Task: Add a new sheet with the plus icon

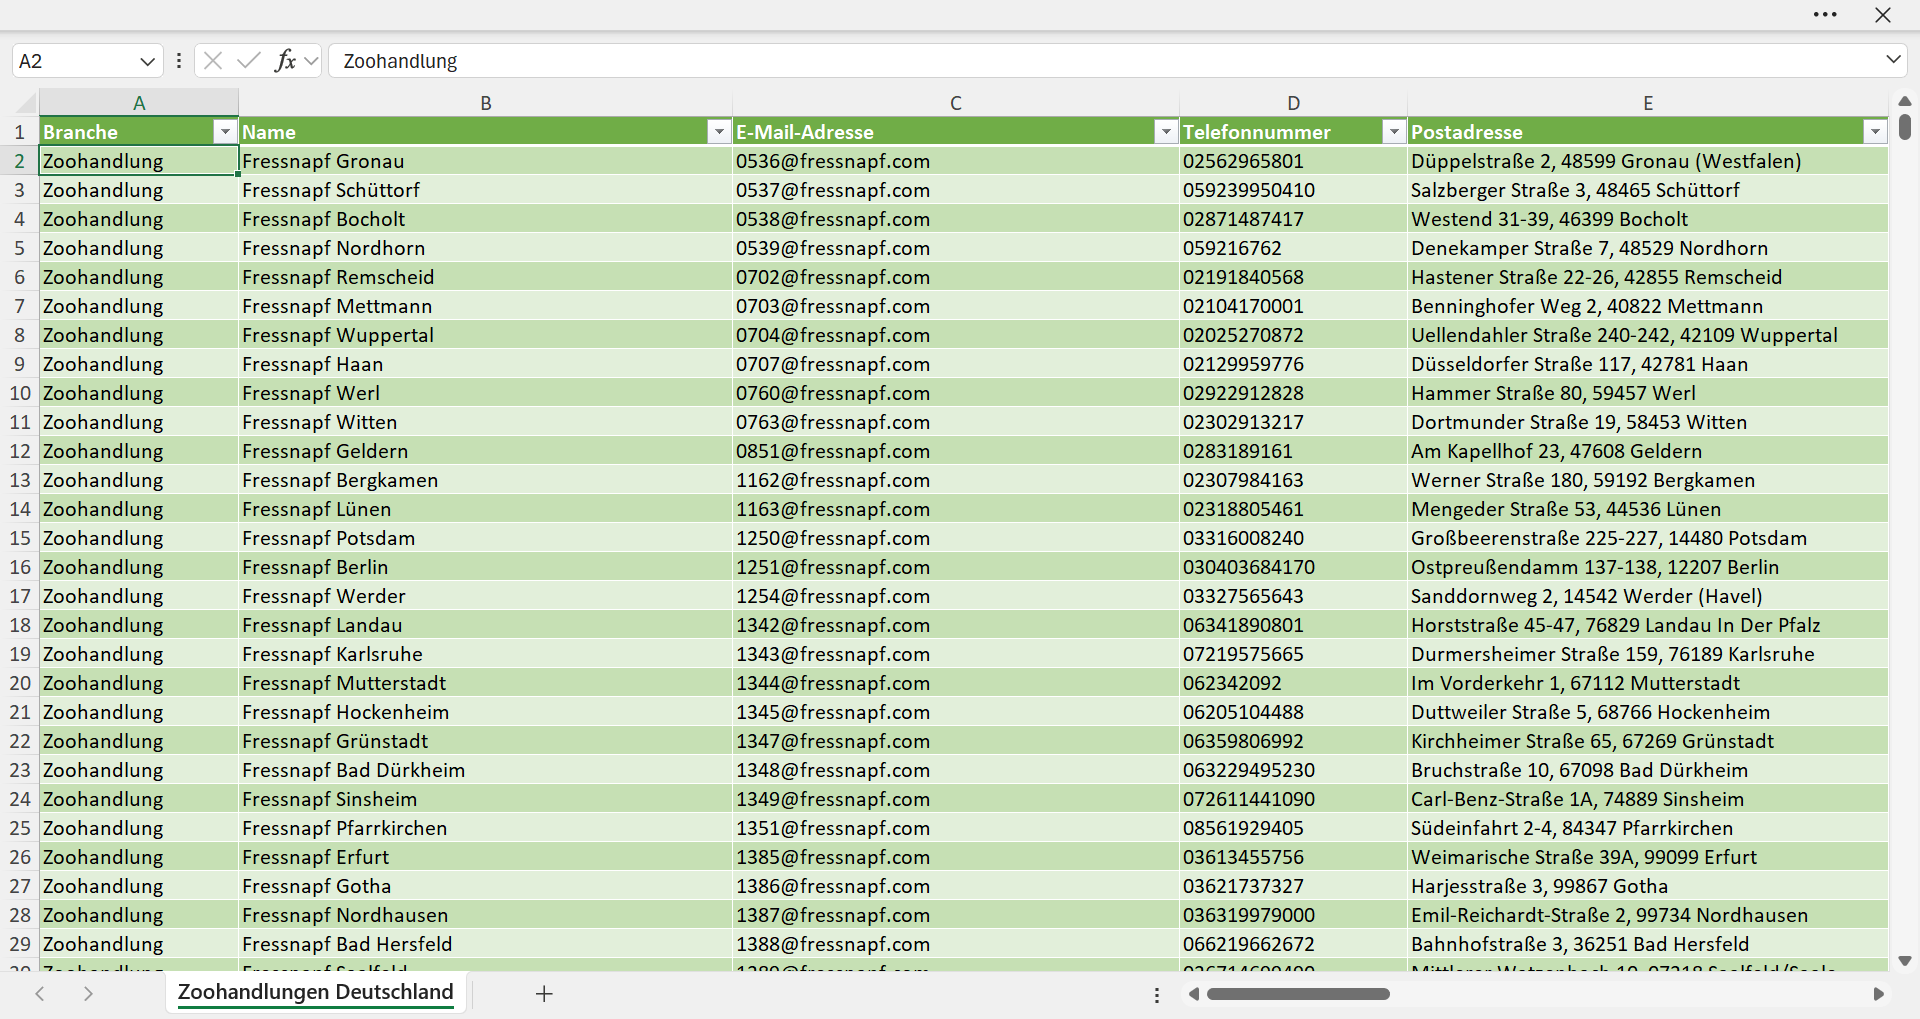Action: pyautogui.click(x=544, y=993)
